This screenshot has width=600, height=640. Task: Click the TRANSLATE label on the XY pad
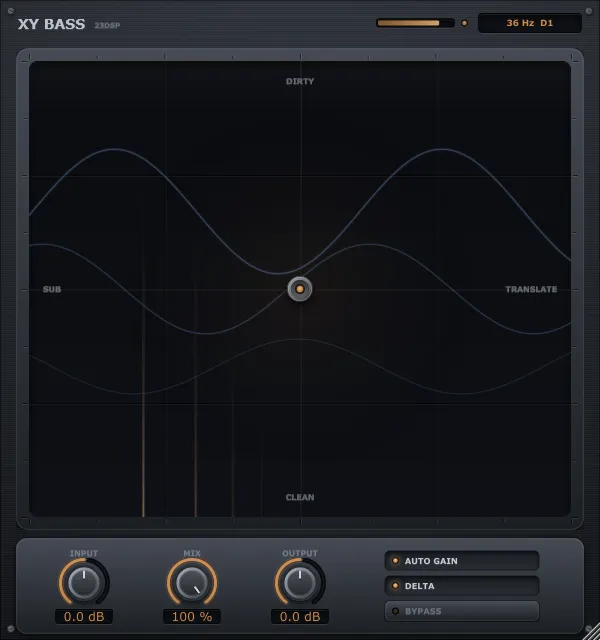531,289
